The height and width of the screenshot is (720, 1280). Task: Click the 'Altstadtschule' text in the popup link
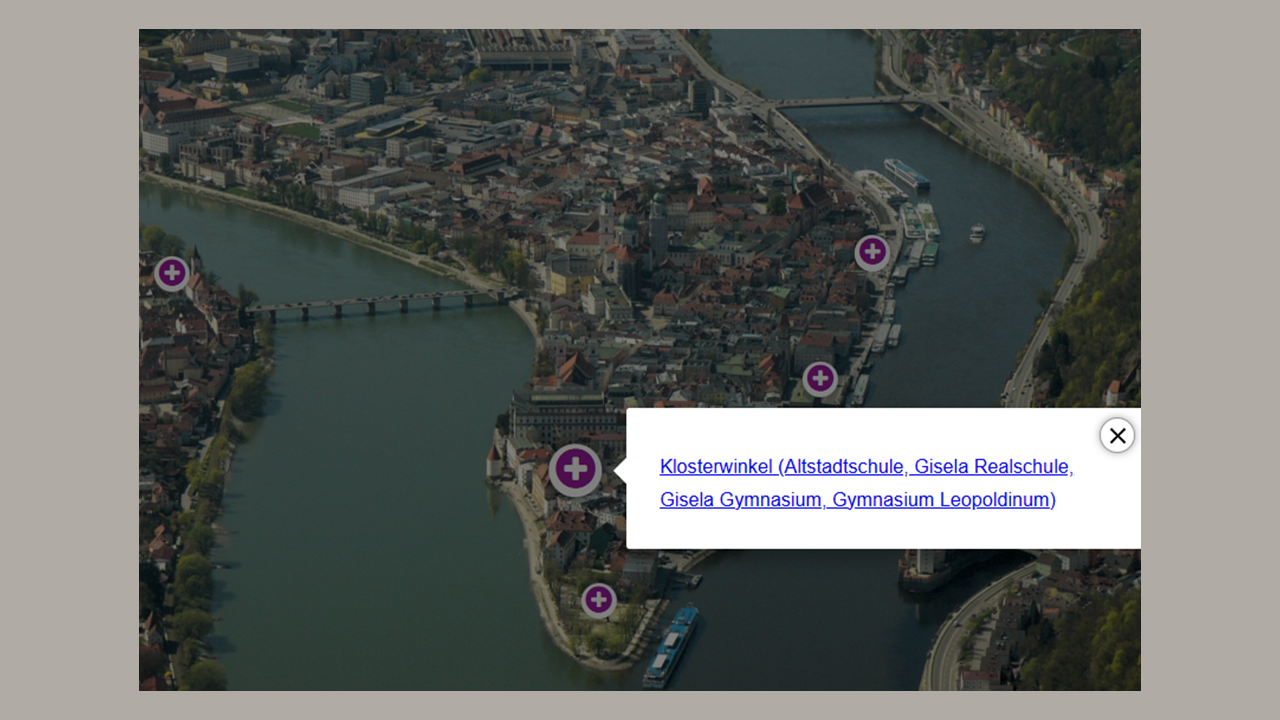(x=845, y=467)
